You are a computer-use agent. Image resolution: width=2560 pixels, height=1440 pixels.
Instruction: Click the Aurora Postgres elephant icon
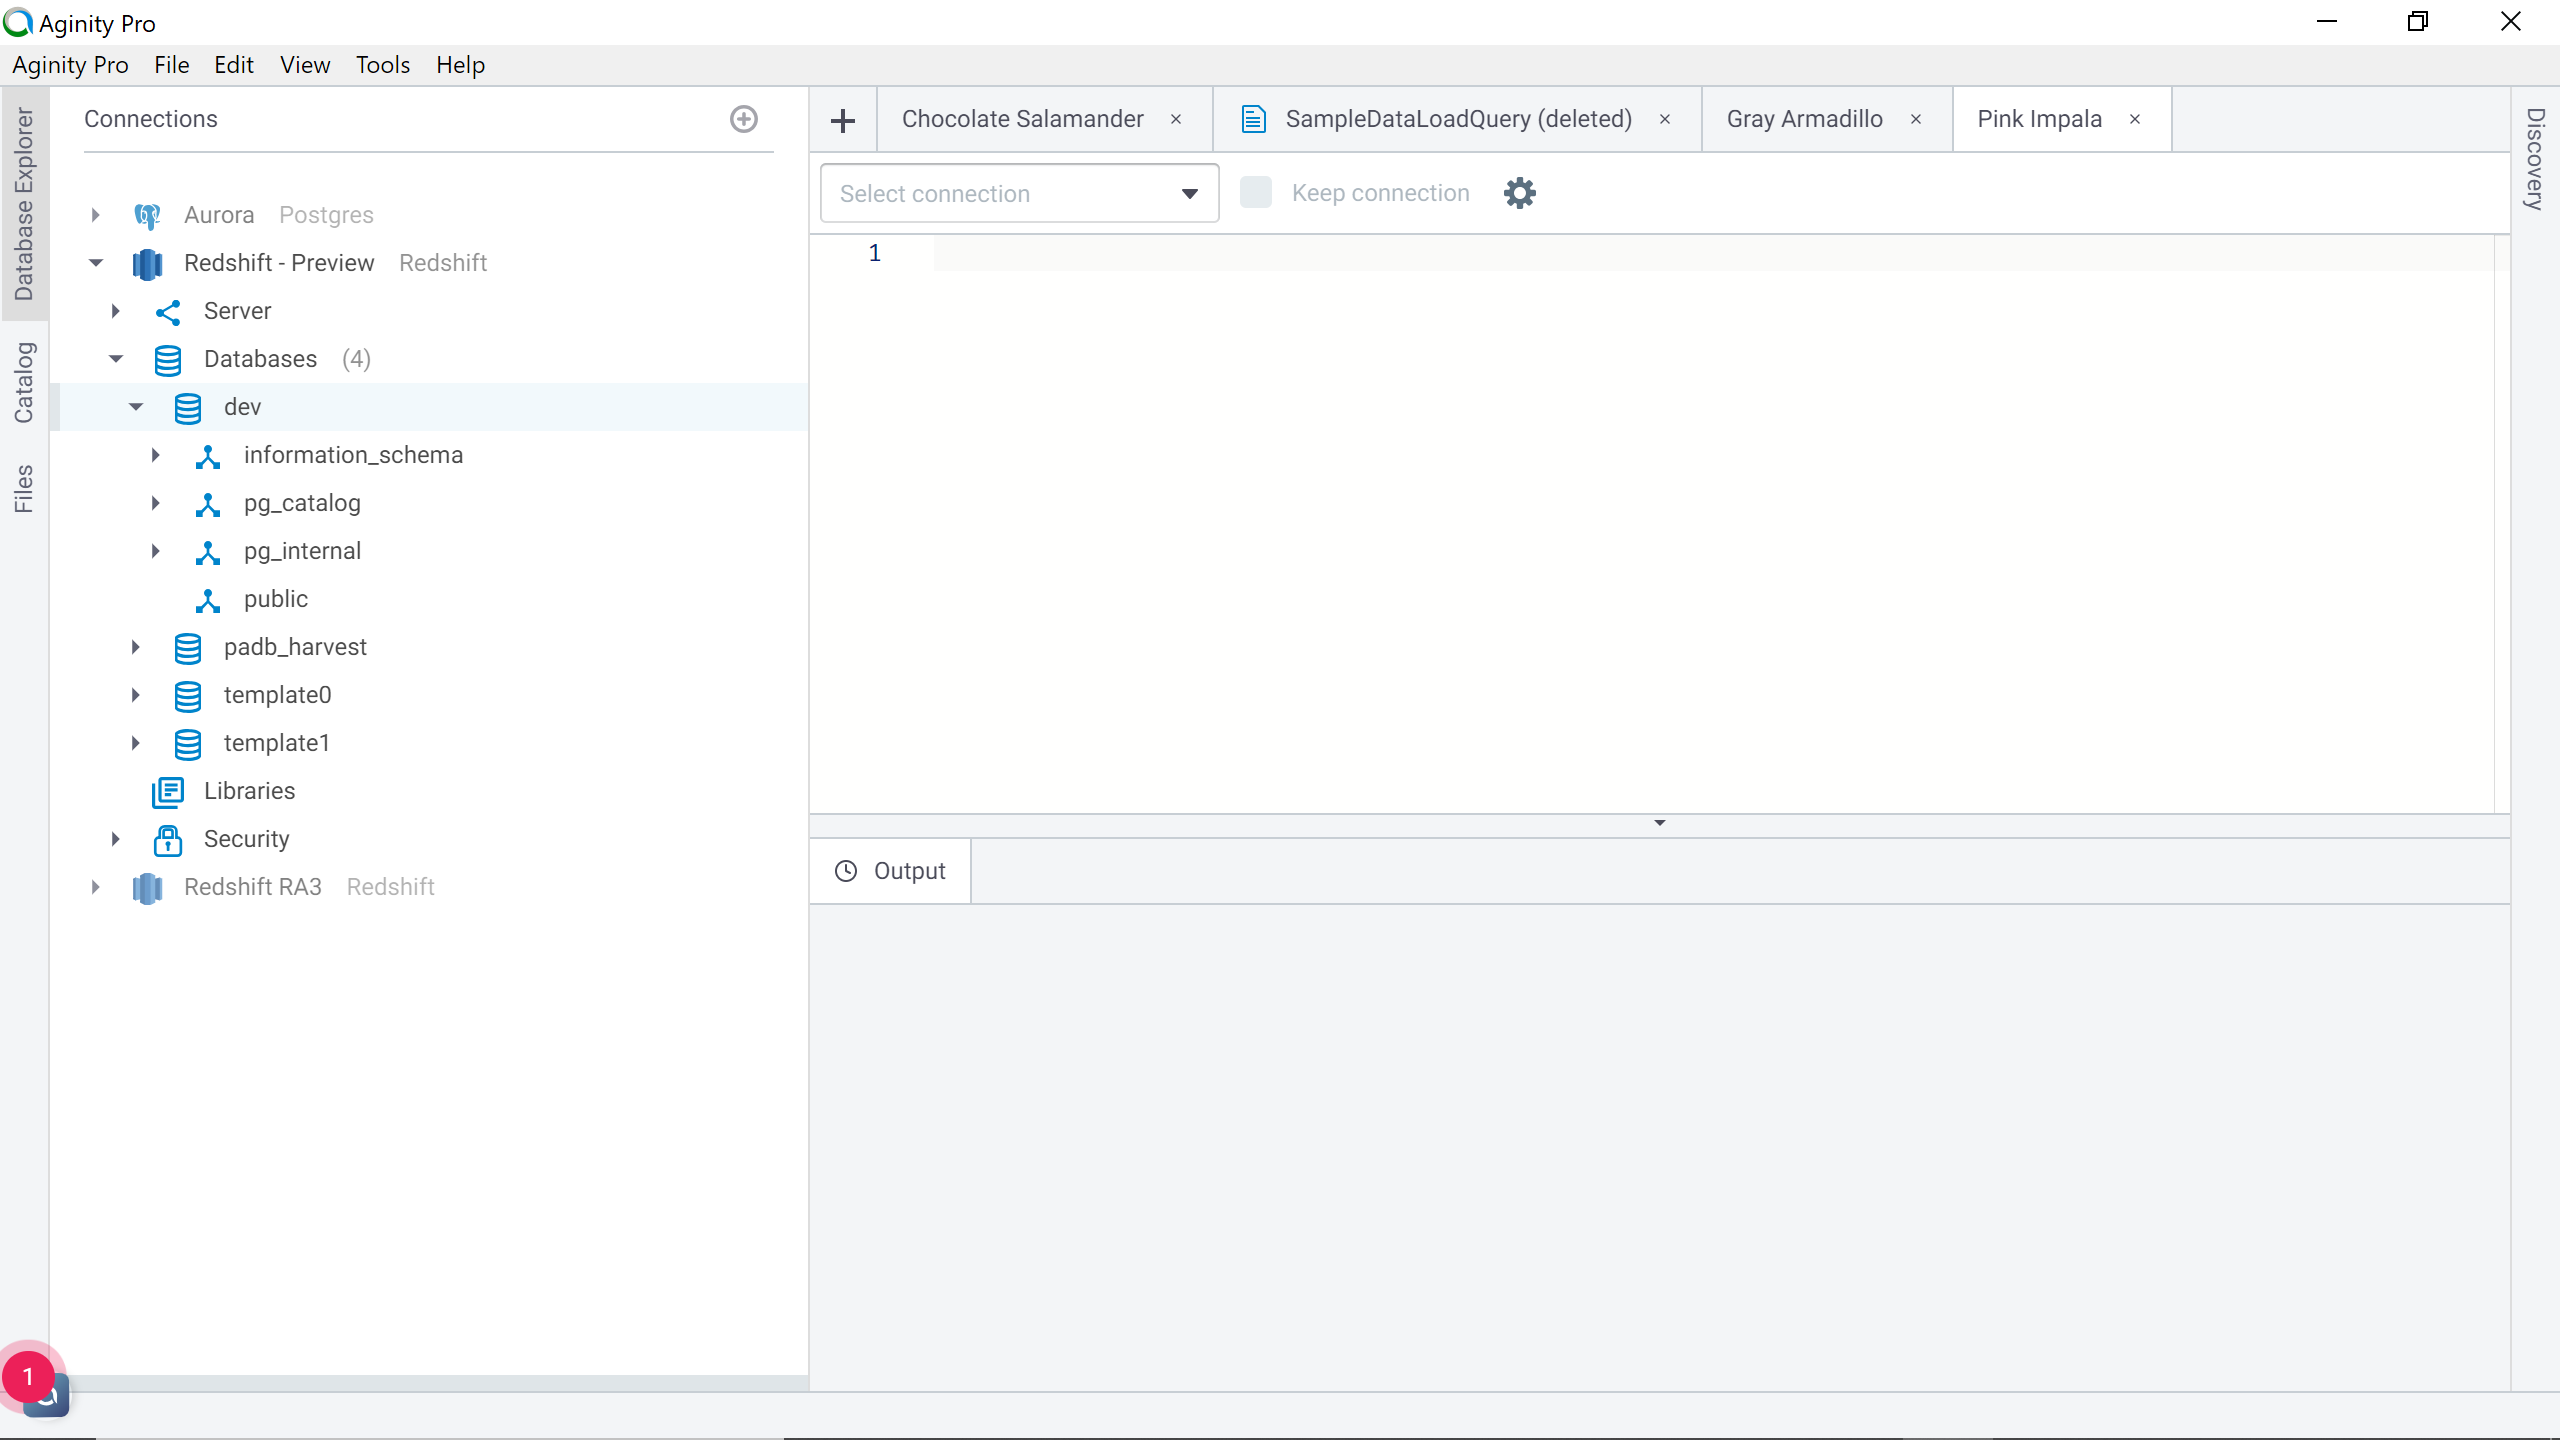point(147,216)
